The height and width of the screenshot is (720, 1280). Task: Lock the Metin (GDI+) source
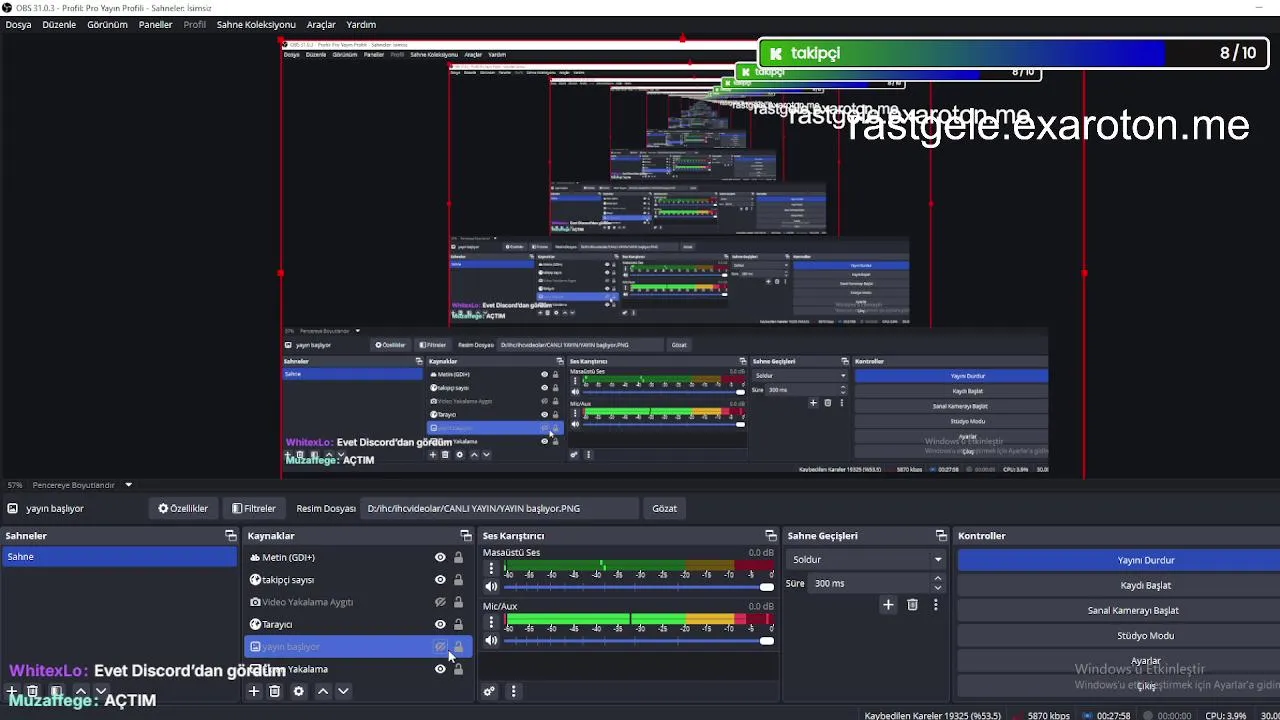(x=459, y=558)
